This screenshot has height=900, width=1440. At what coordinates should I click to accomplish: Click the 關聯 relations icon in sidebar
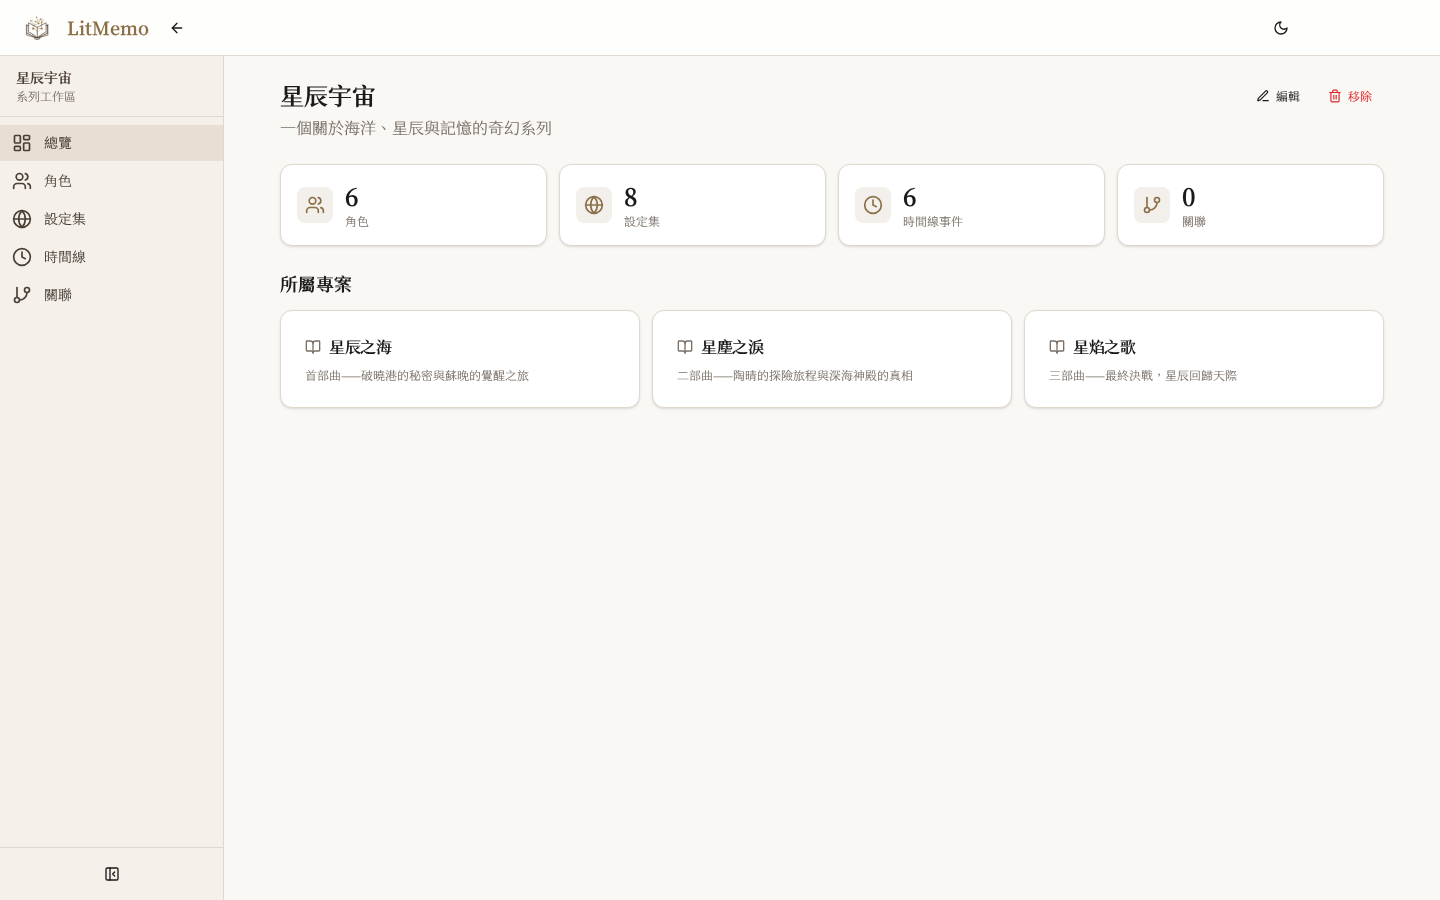click(22, 295)
